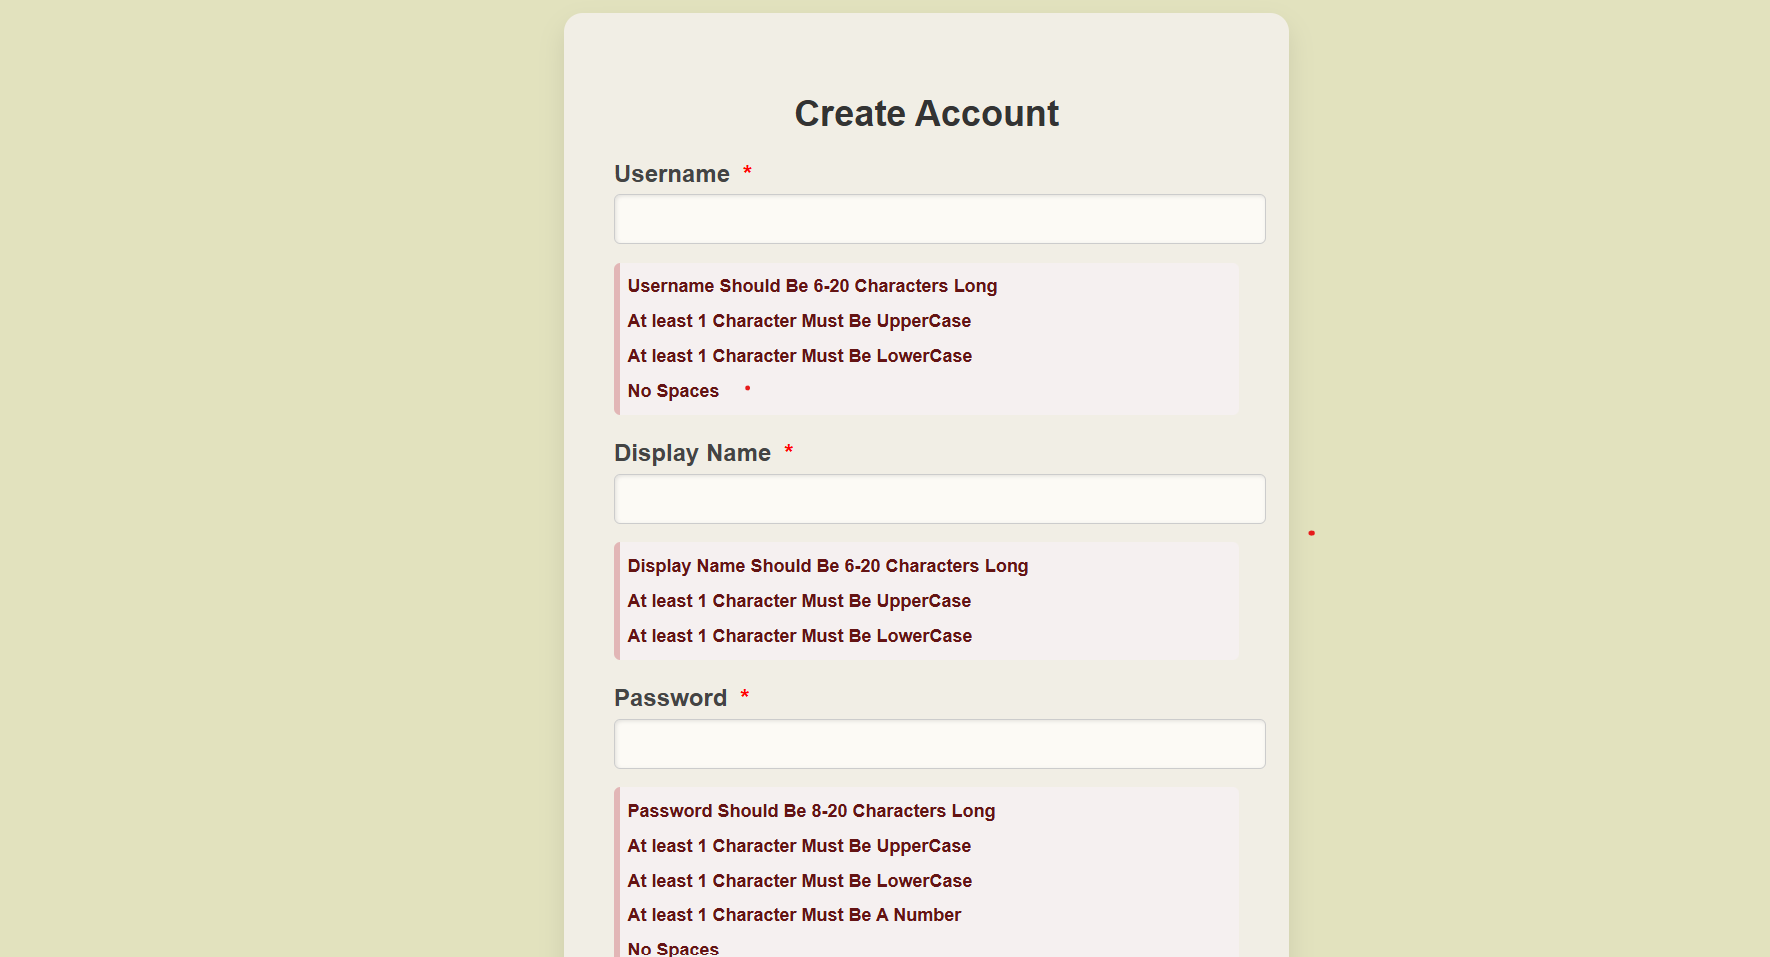
Task: Click 'At least 1 Character Must Be A Number' text
Action: (793, 915)
